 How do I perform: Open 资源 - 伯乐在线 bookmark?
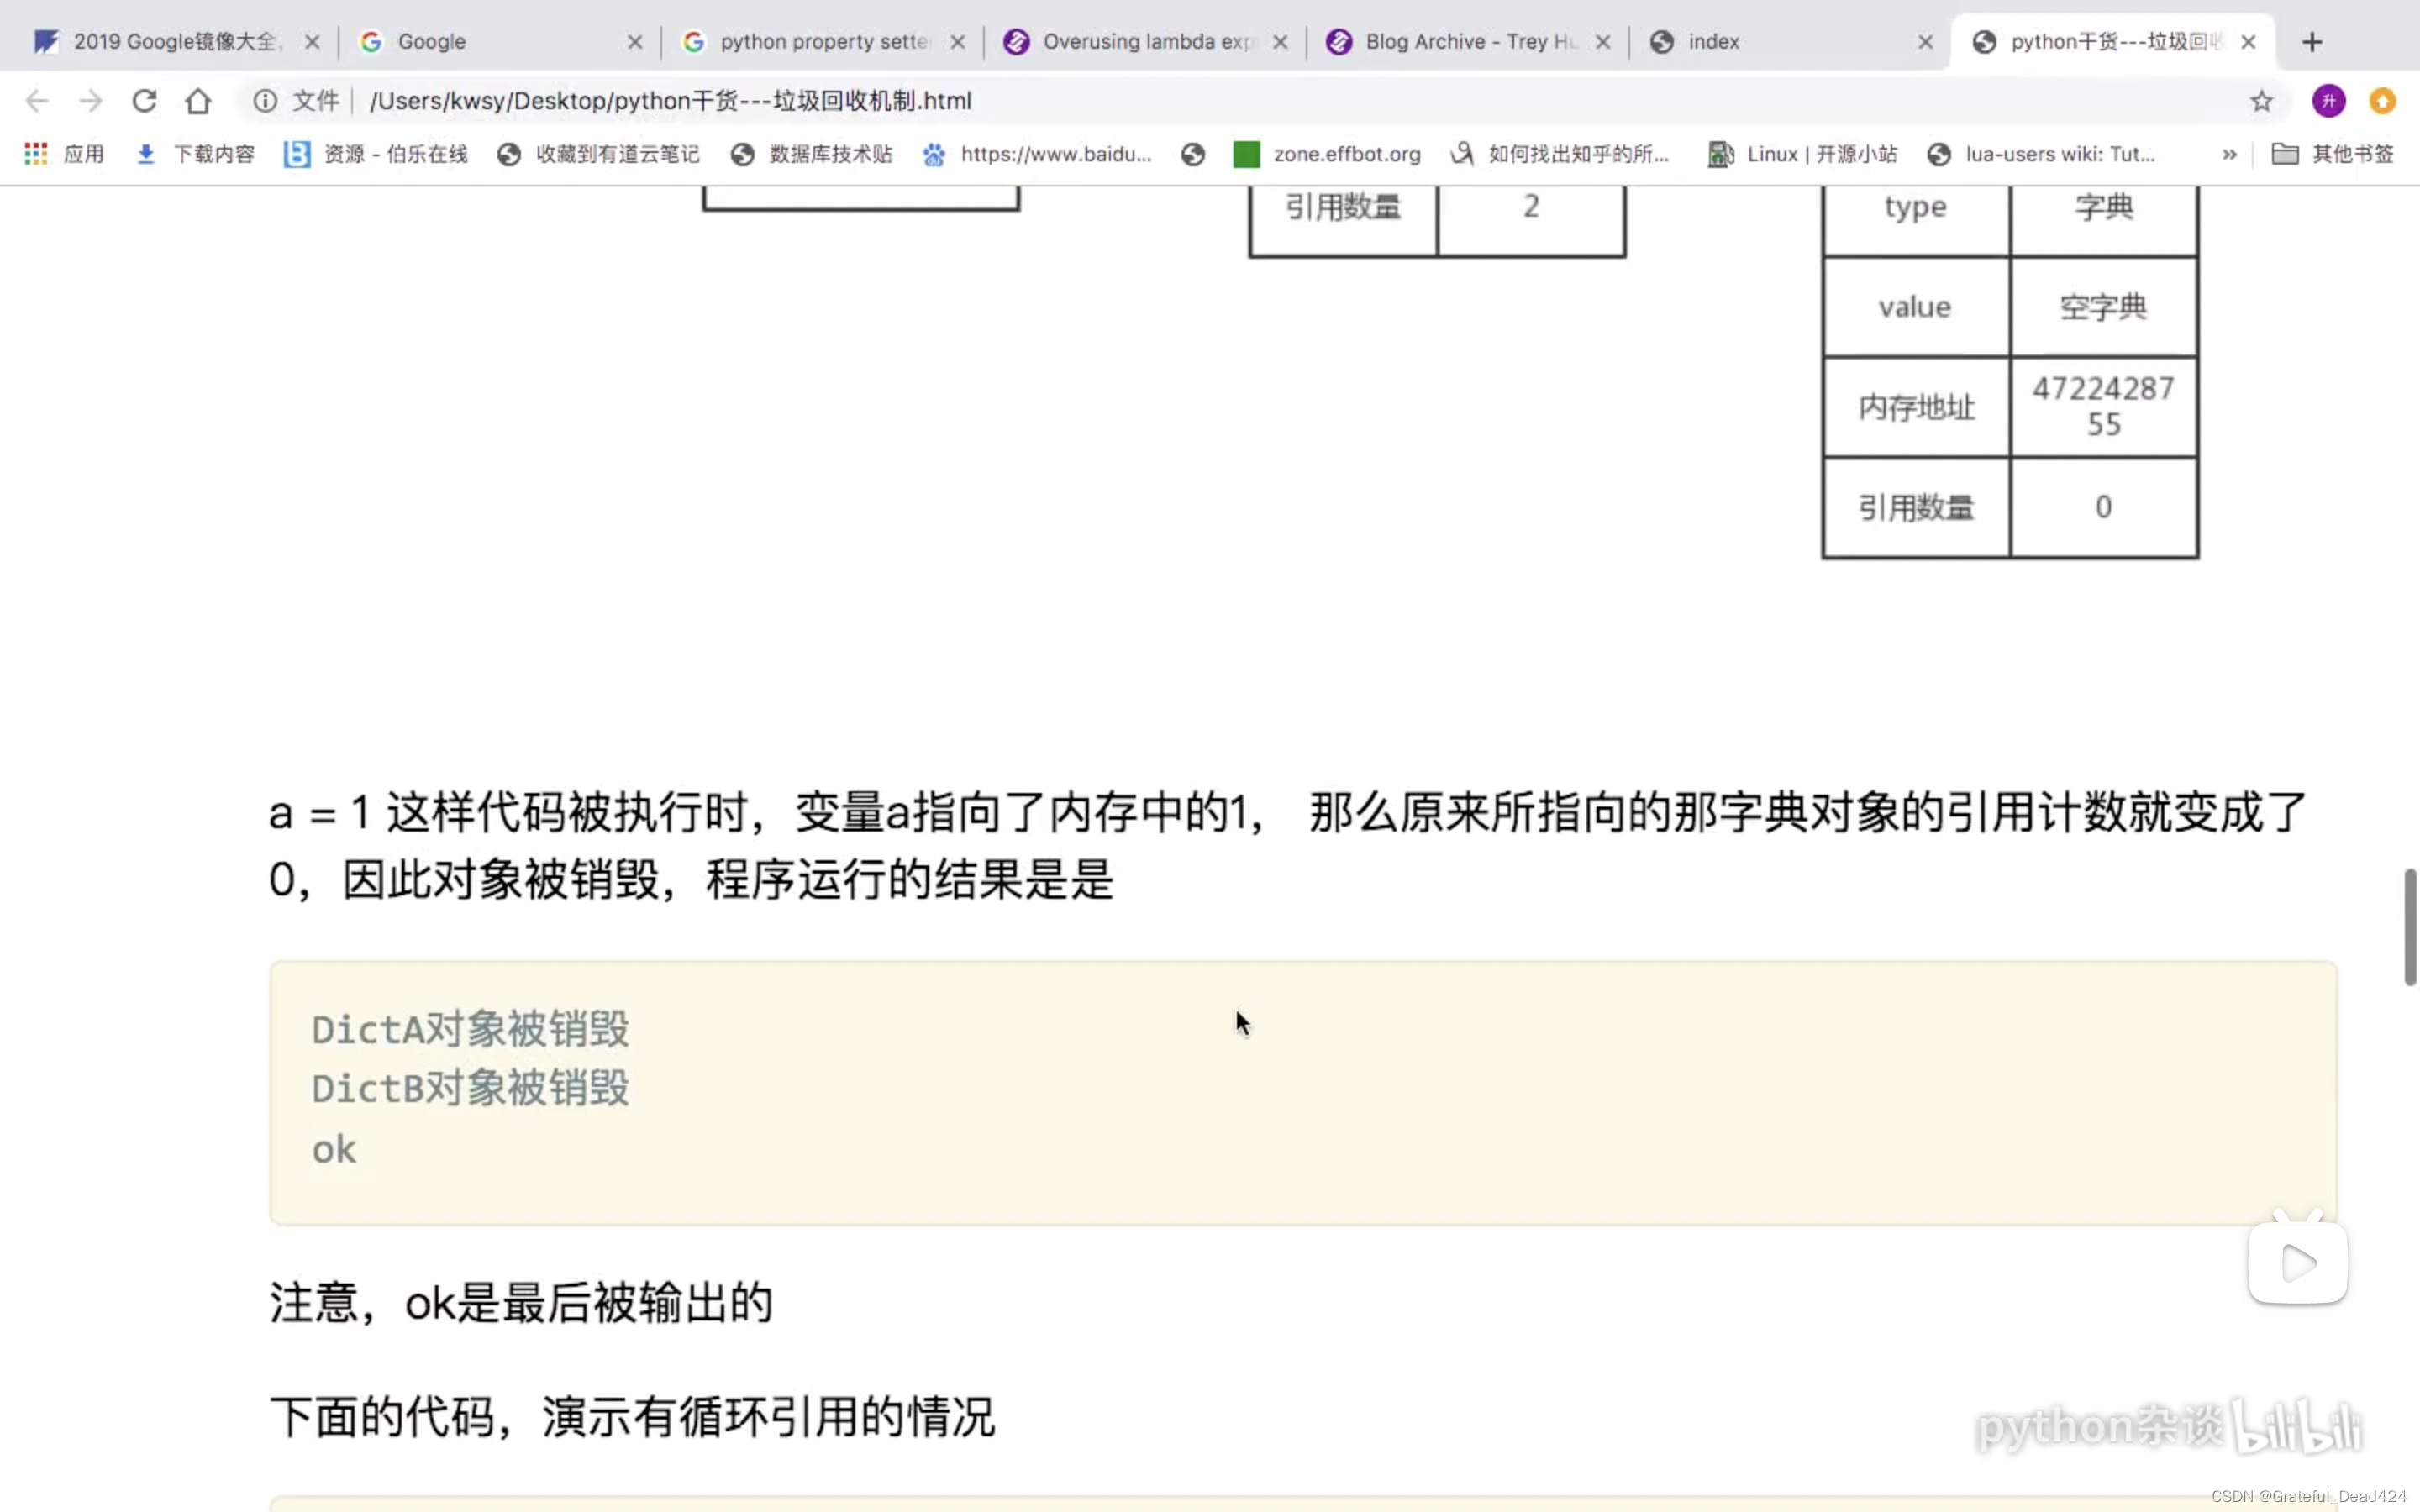(x=376, y=154)
